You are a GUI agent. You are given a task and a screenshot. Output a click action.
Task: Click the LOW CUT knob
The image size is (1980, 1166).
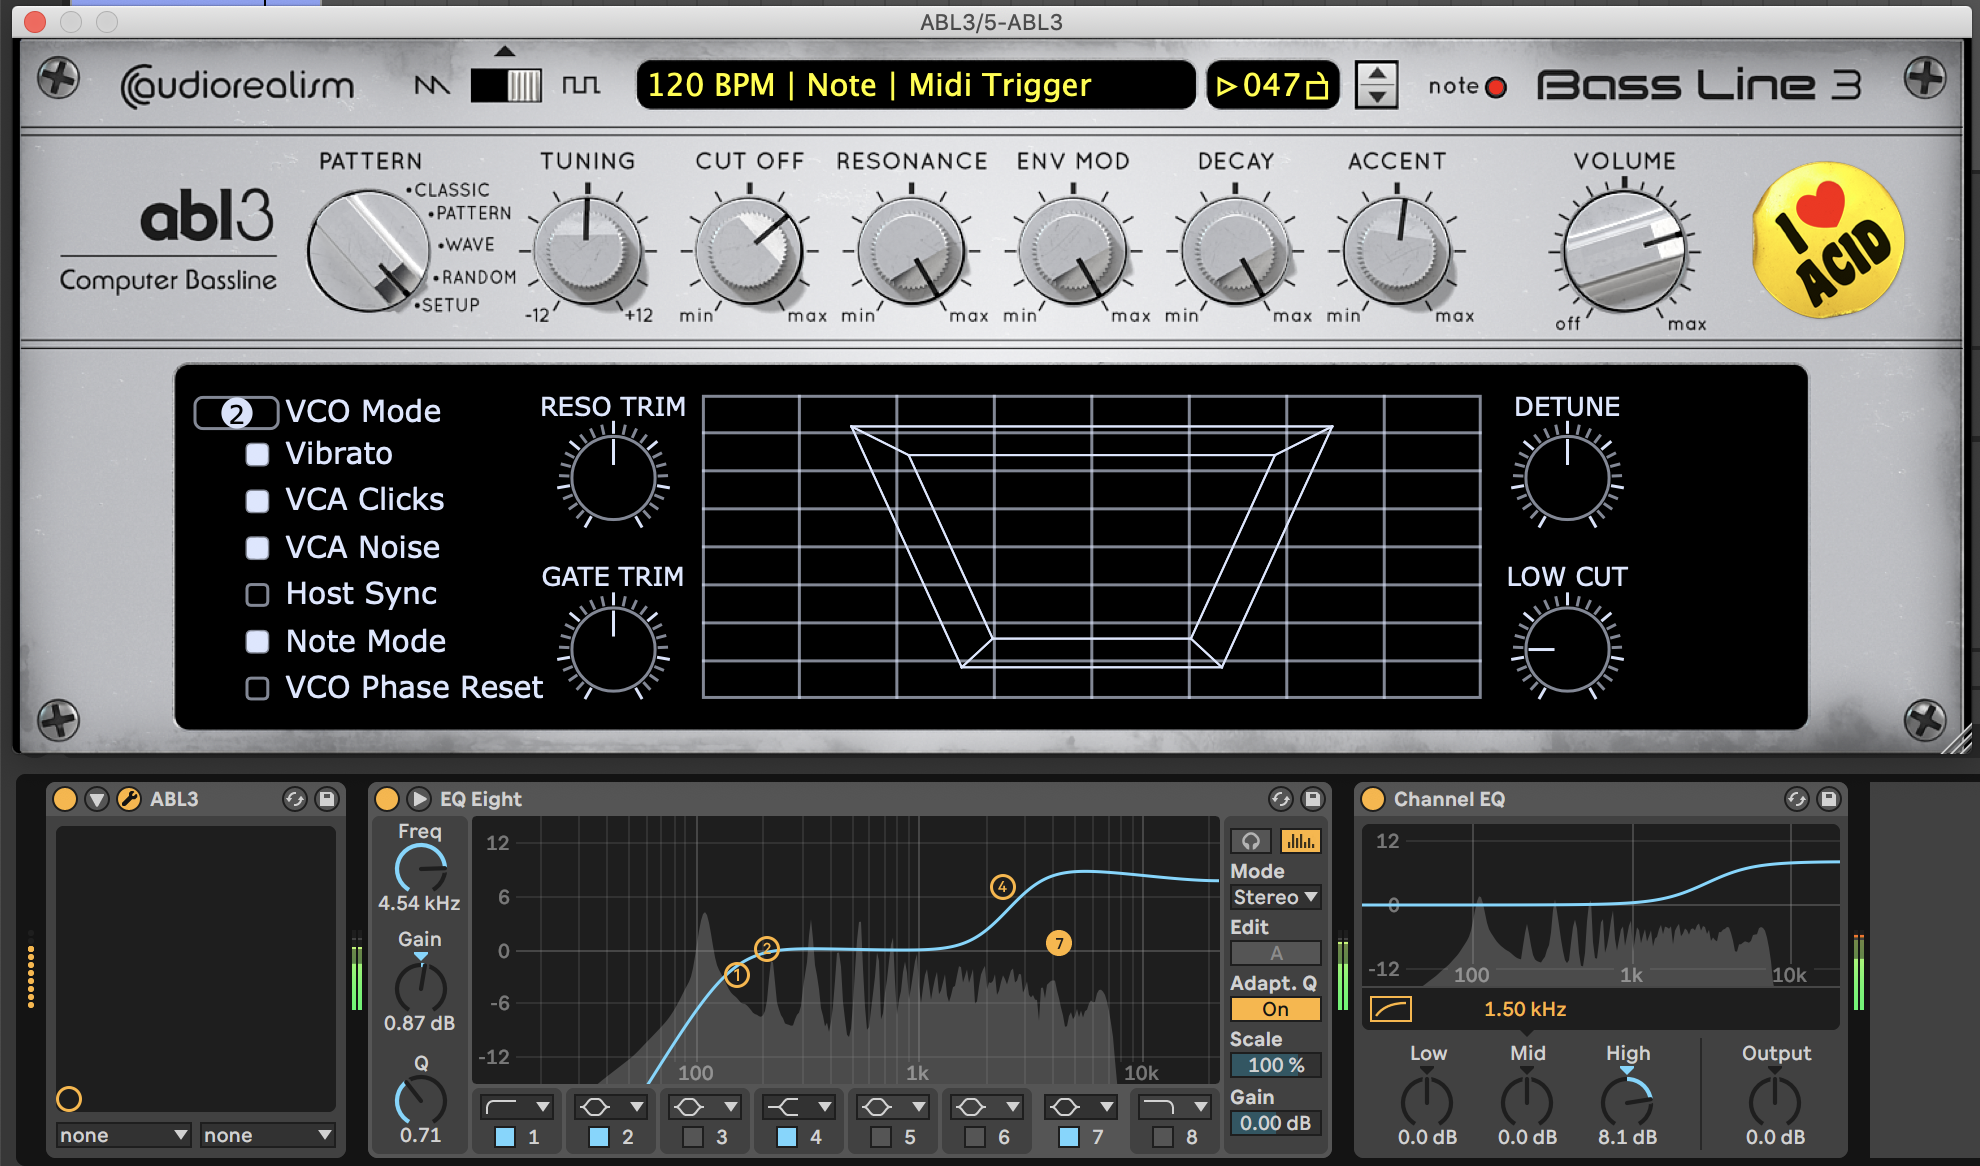pos(1567,648)
